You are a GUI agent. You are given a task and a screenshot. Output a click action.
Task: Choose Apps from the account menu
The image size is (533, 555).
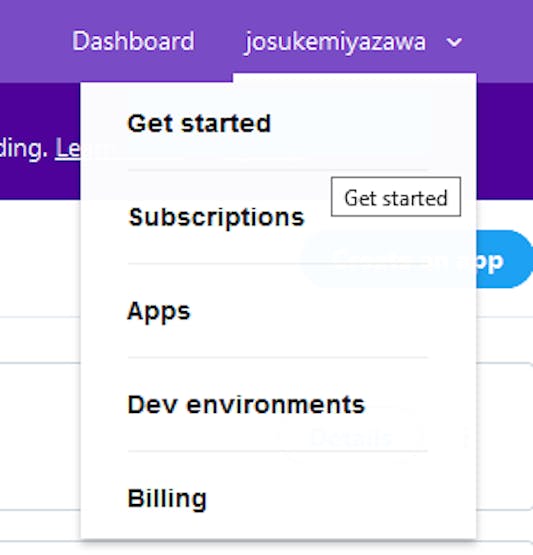(159, 311)
